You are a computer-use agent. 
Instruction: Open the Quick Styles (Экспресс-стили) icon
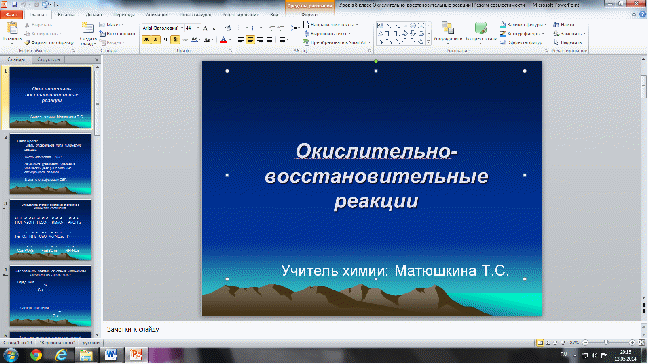pyautogui.click(x=480, y=28)
